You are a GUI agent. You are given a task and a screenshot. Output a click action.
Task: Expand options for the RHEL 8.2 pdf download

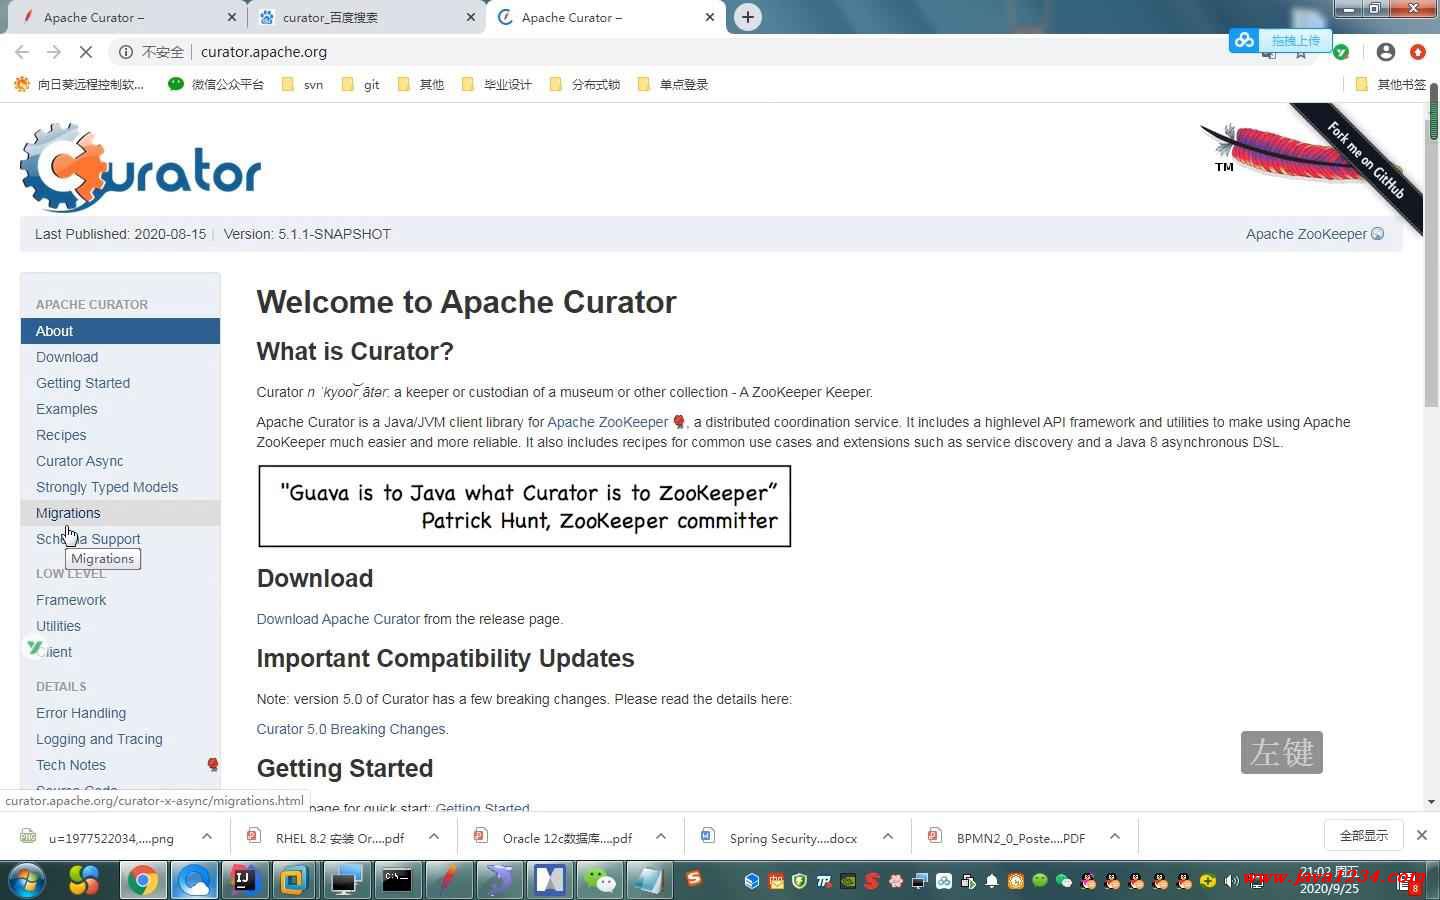click(434, 837)
